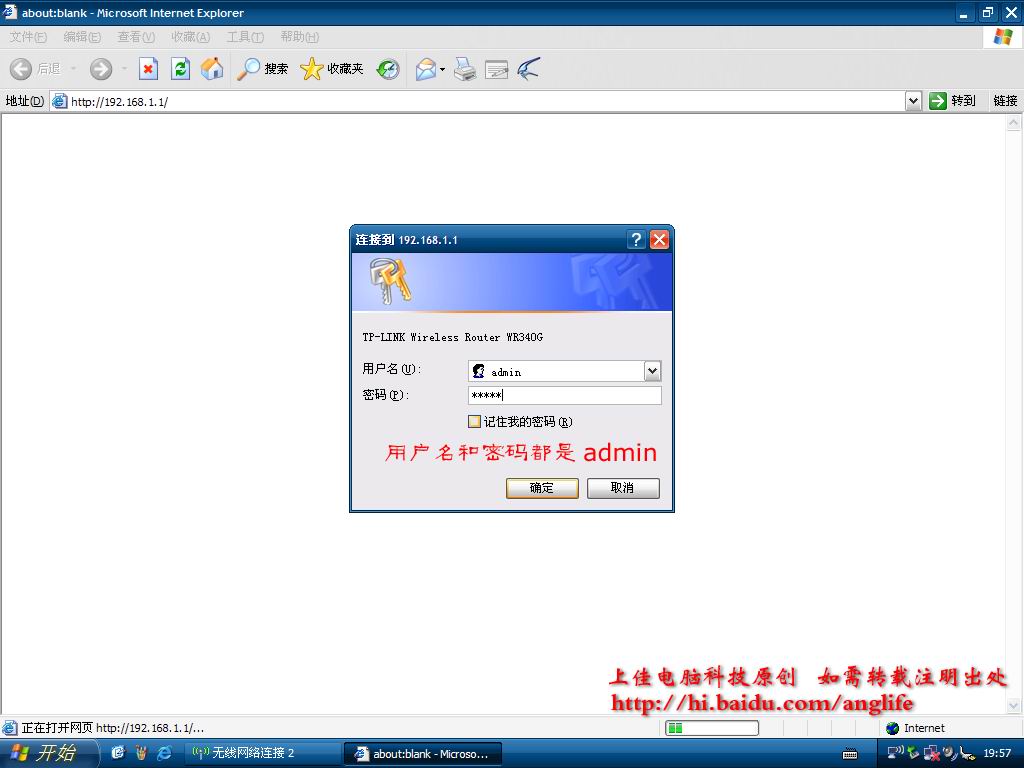1024x768 pixels.
Task: Go to the home page icon
Action: [212, 69]
